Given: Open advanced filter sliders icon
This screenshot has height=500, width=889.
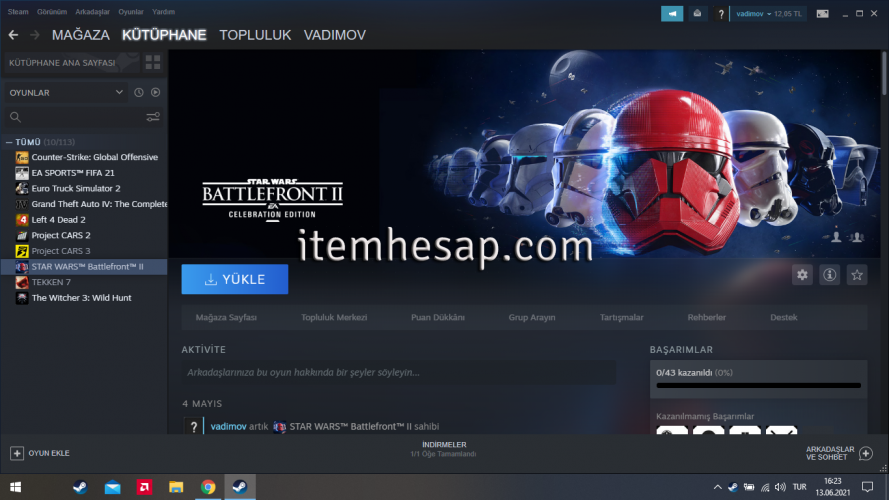Looking at the screenshot, I should pos(152,117).
